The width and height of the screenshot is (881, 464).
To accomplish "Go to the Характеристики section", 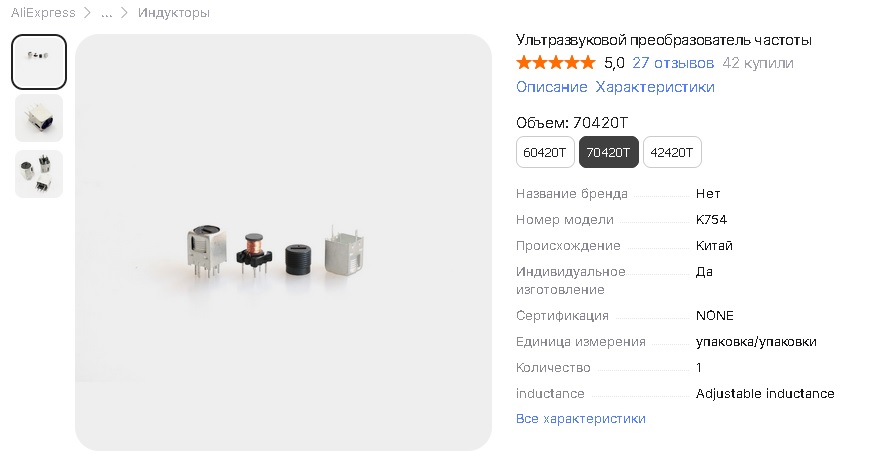I will (655, 87).
